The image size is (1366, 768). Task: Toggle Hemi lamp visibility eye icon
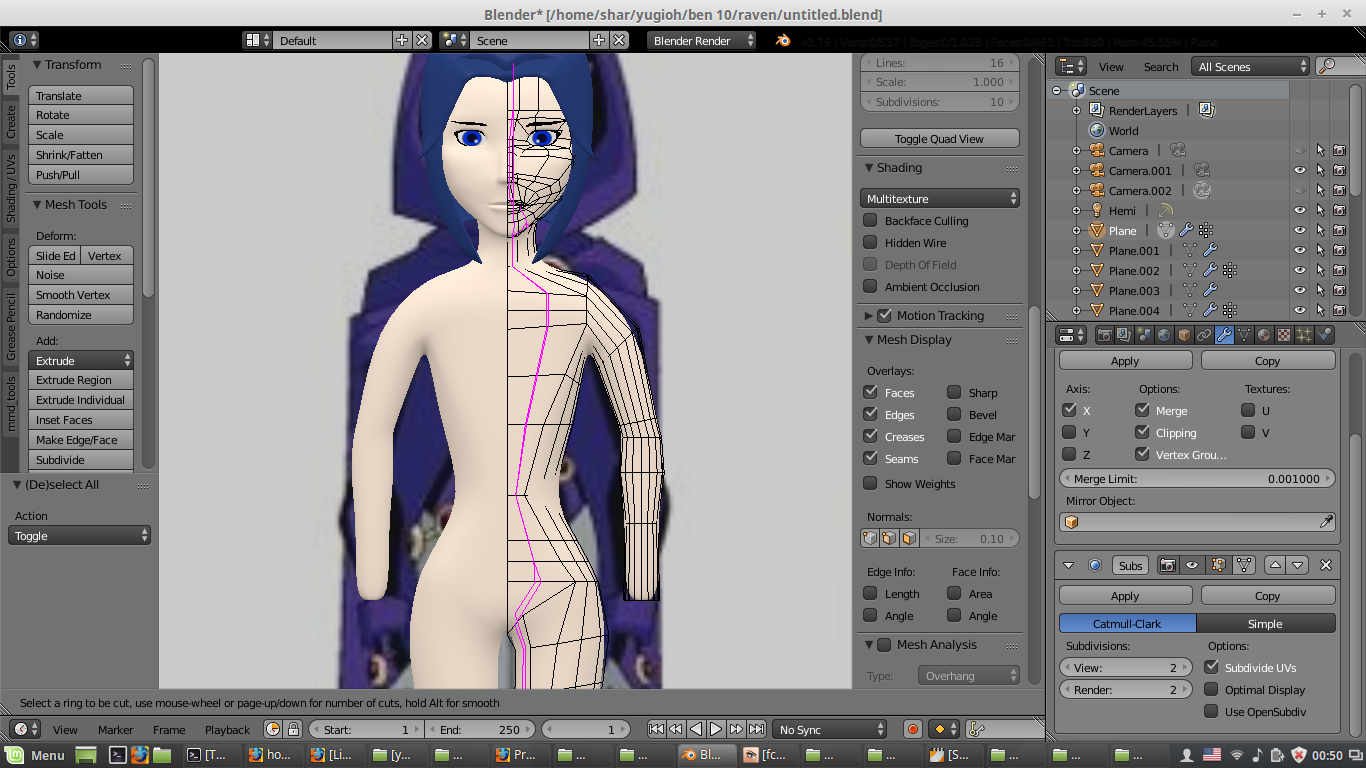click(x=1300, y=210)
